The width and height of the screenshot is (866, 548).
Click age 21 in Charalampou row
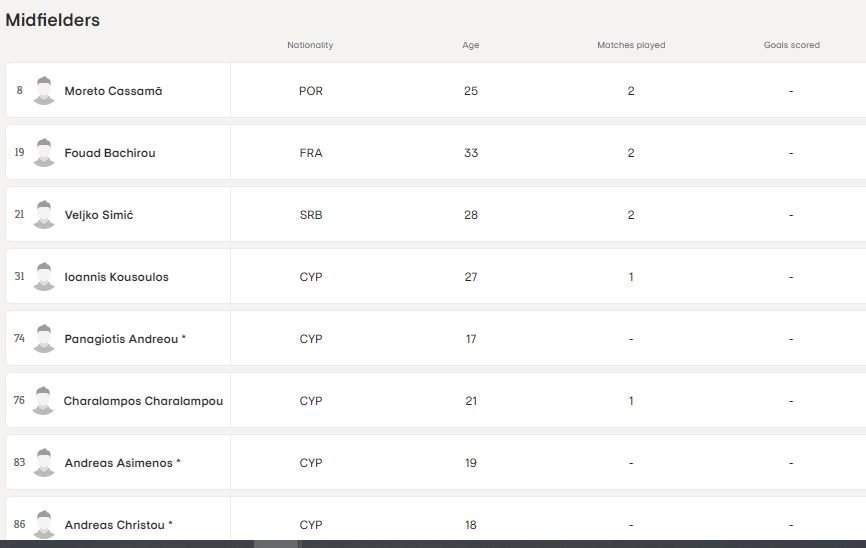[471, 401]
